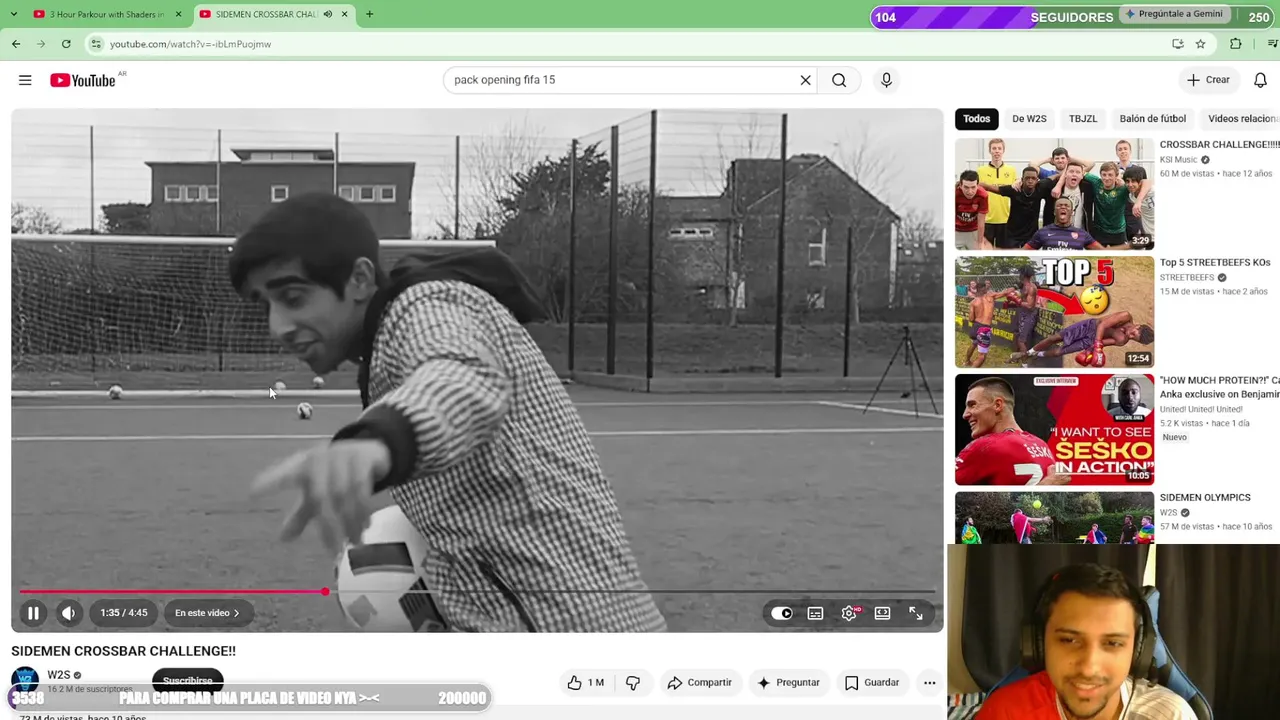The width and height of the screenshot is (1280, 720).
Task: Click the video title 'SIDEMEN CROSSBAR CHALLENGE!!'
Action: coord(124,651)
